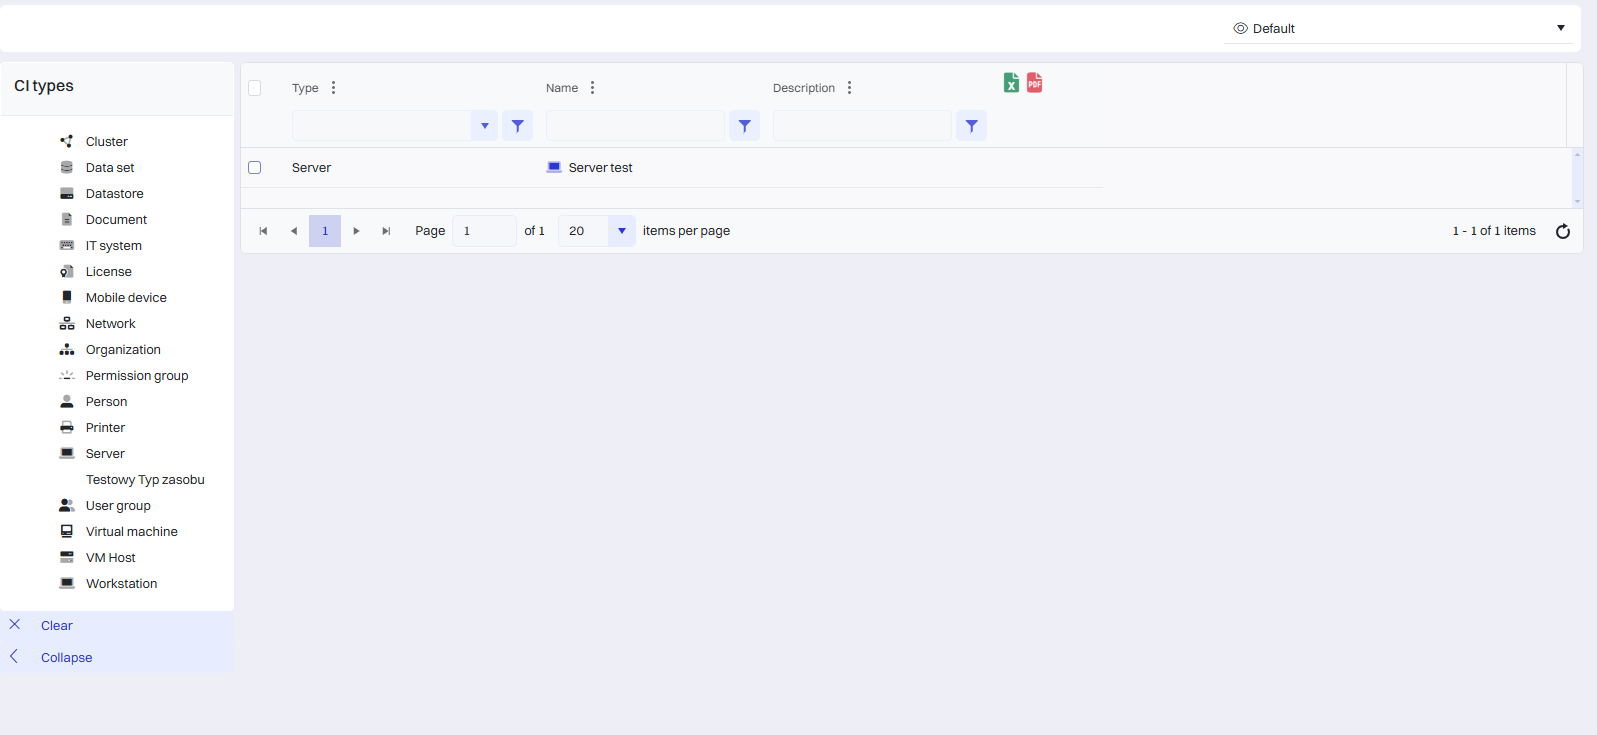
Task: Open the Name column options menu
Action: (593, 88)
